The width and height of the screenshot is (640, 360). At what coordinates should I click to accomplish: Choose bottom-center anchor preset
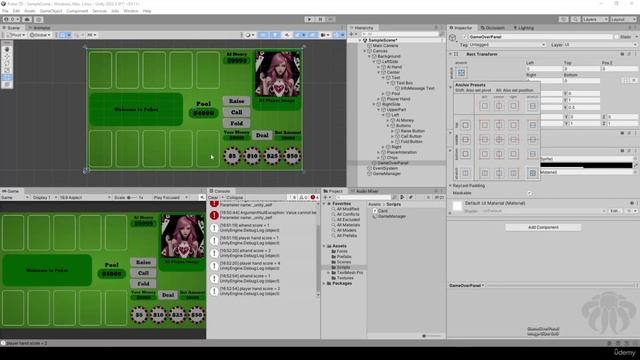[499, 154]
